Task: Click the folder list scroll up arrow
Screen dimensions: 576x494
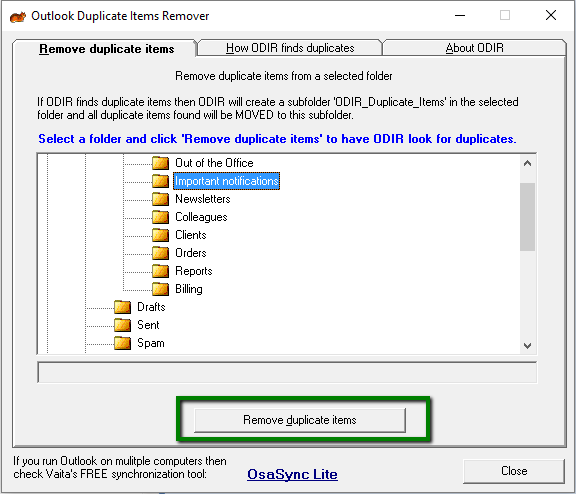Action: pos(528,163)
